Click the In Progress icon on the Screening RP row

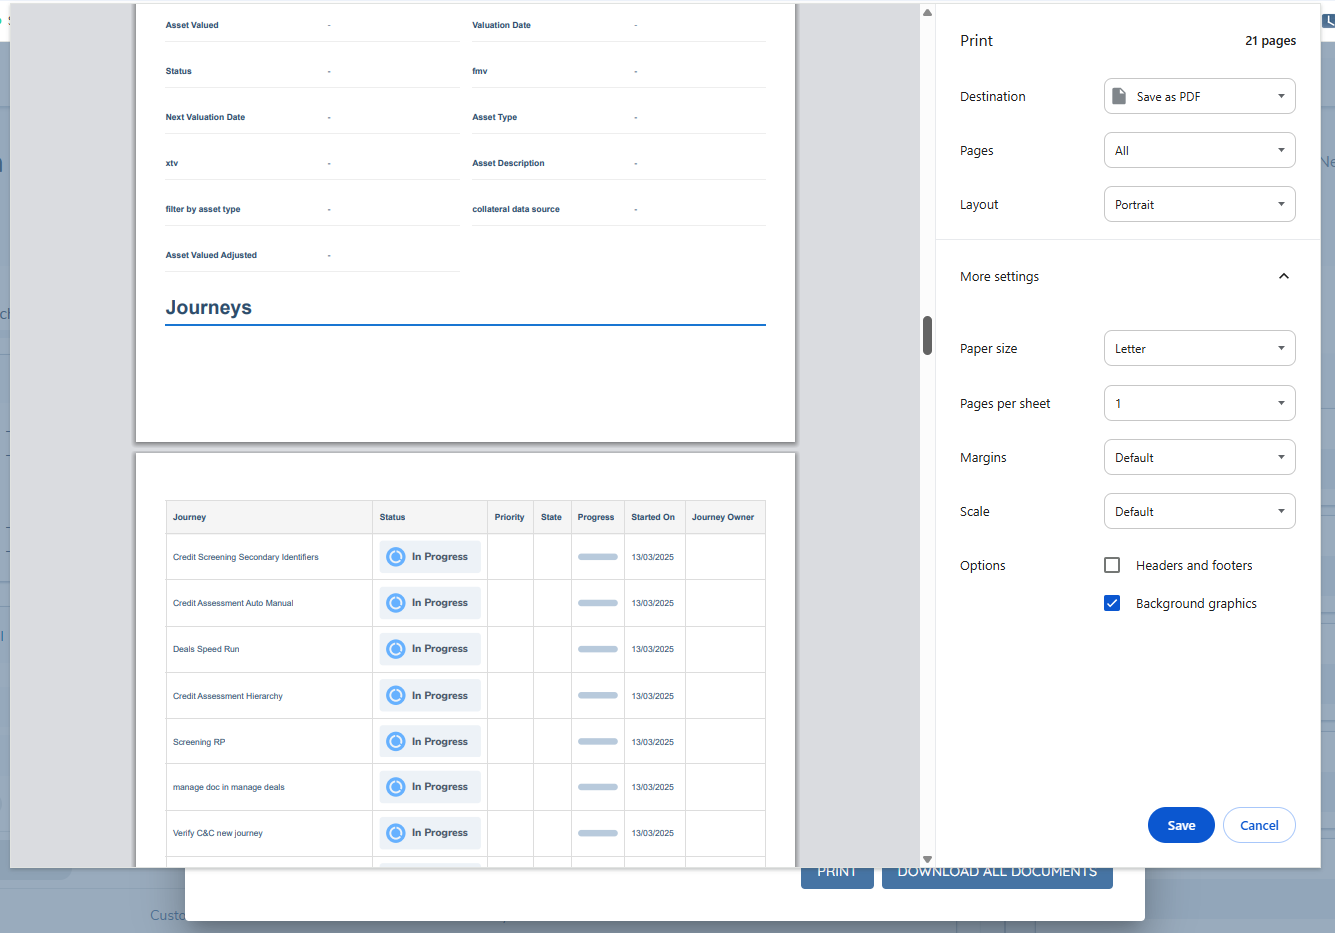396,741
